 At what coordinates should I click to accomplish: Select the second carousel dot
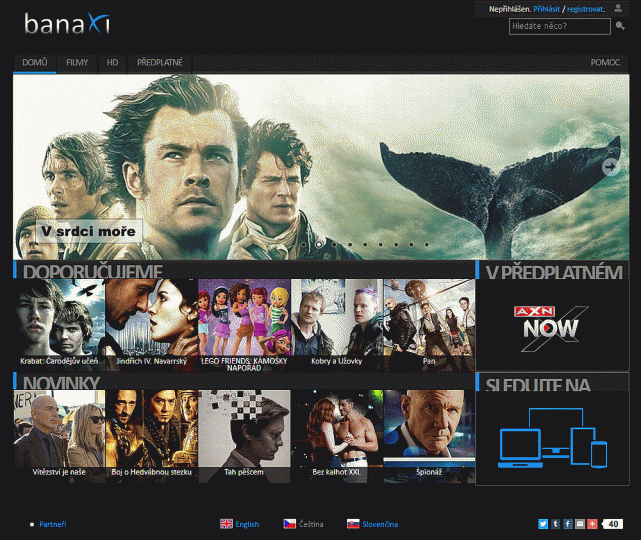click(x=319, y=244)
